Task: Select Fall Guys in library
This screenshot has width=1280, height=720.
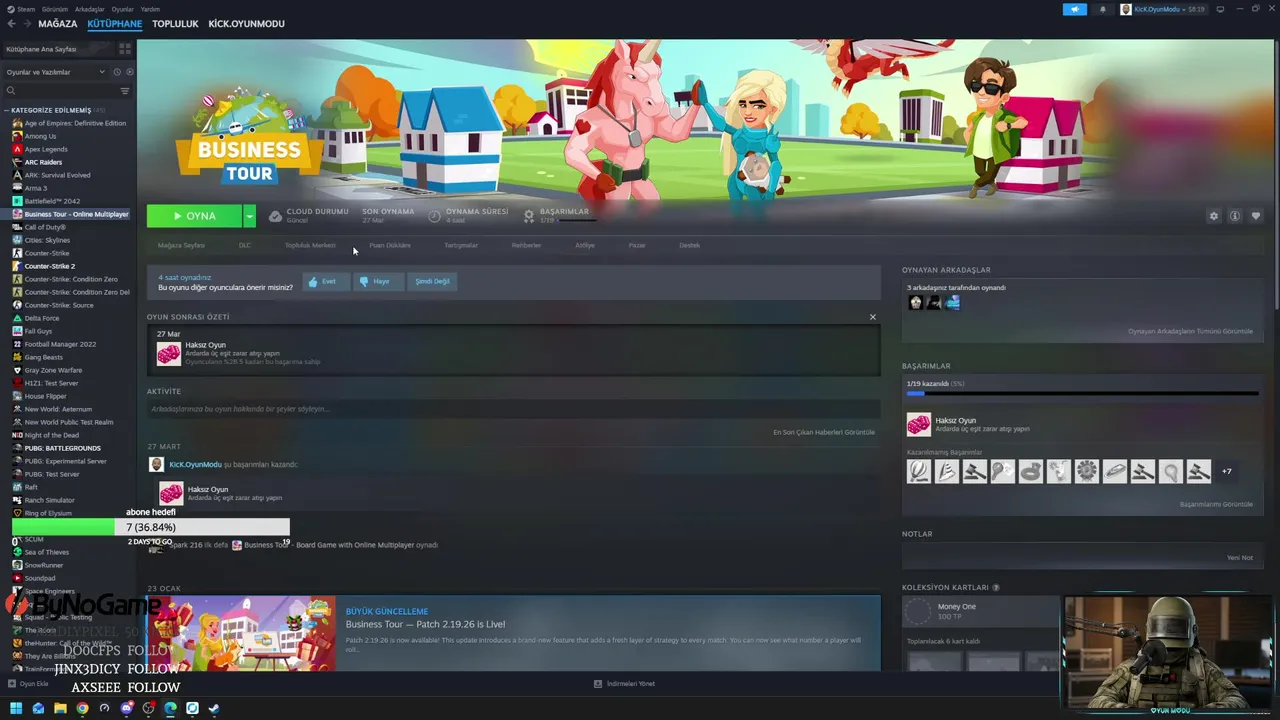Action: 38,331
